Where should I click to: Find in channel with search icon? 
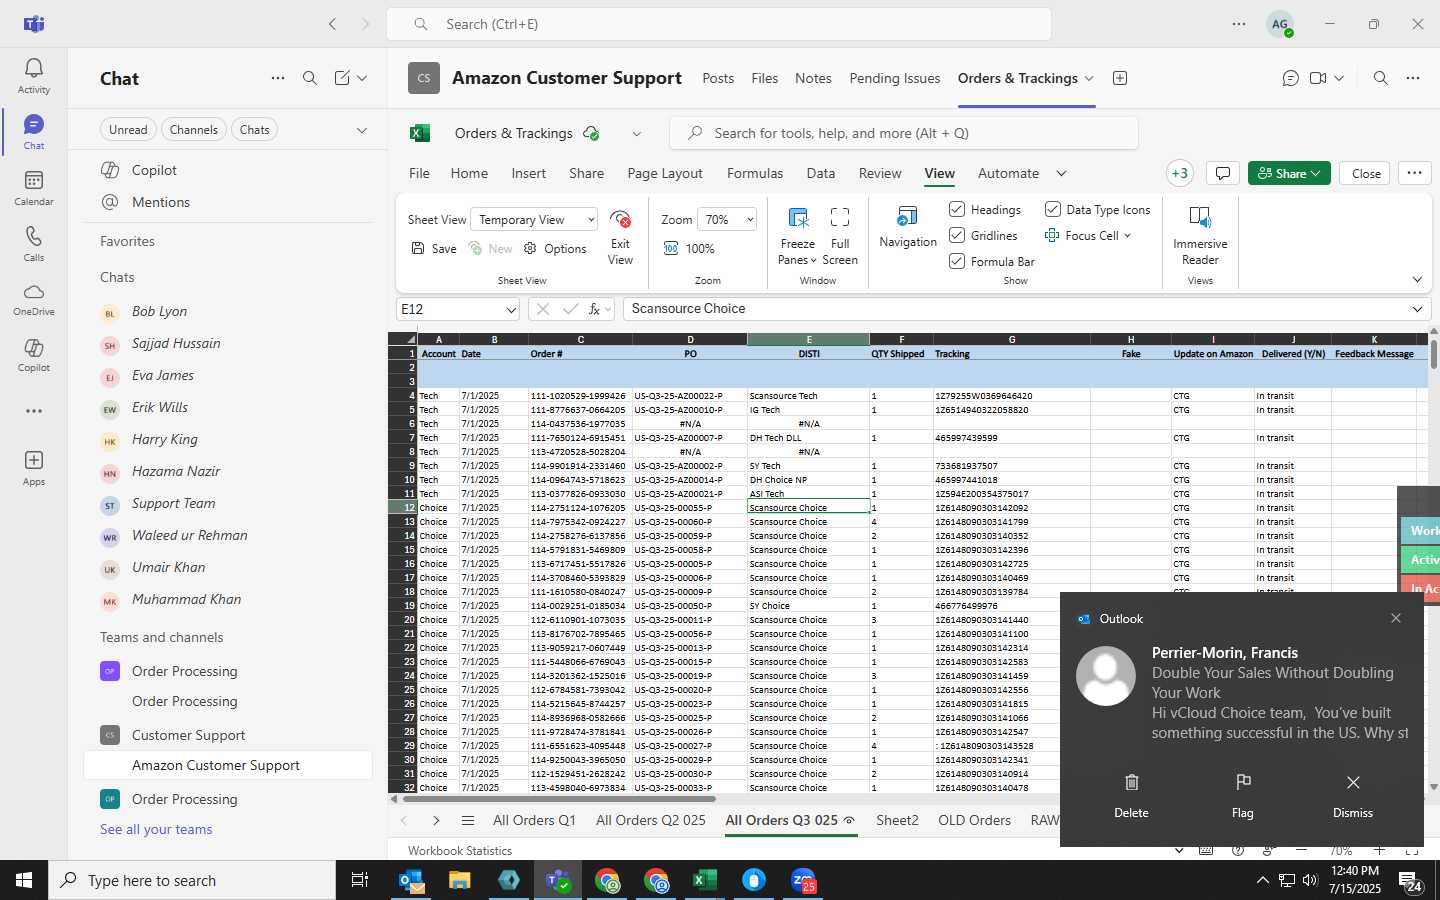[1381, 78]
